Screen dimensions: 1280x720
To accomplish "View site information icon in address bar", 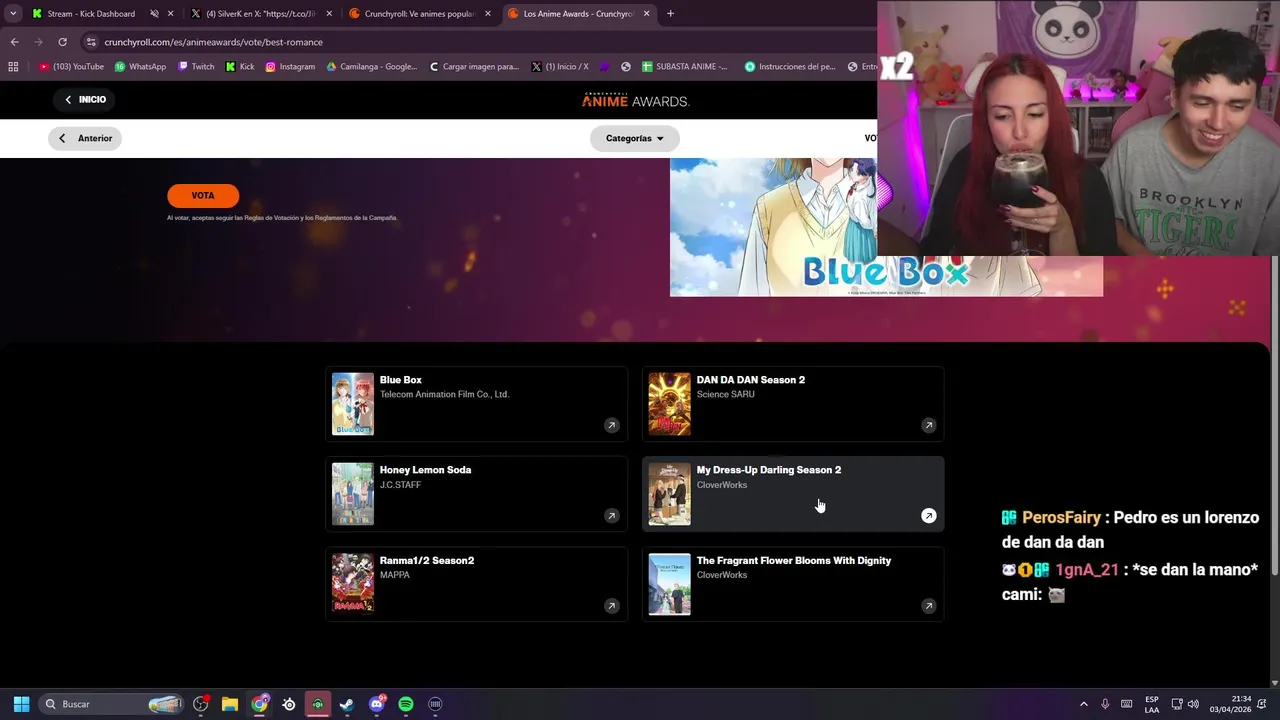I will (91, 42).
